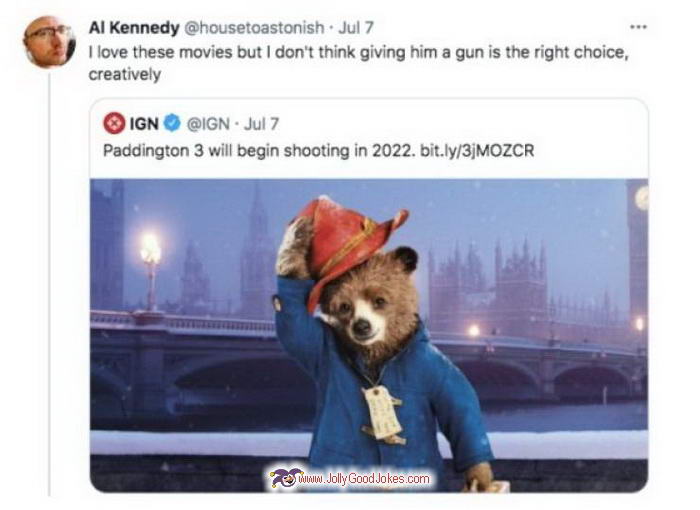The image size is (700, 510).
Task: Click the Big Ben clock face in the photo
Action: coord(642,198)
